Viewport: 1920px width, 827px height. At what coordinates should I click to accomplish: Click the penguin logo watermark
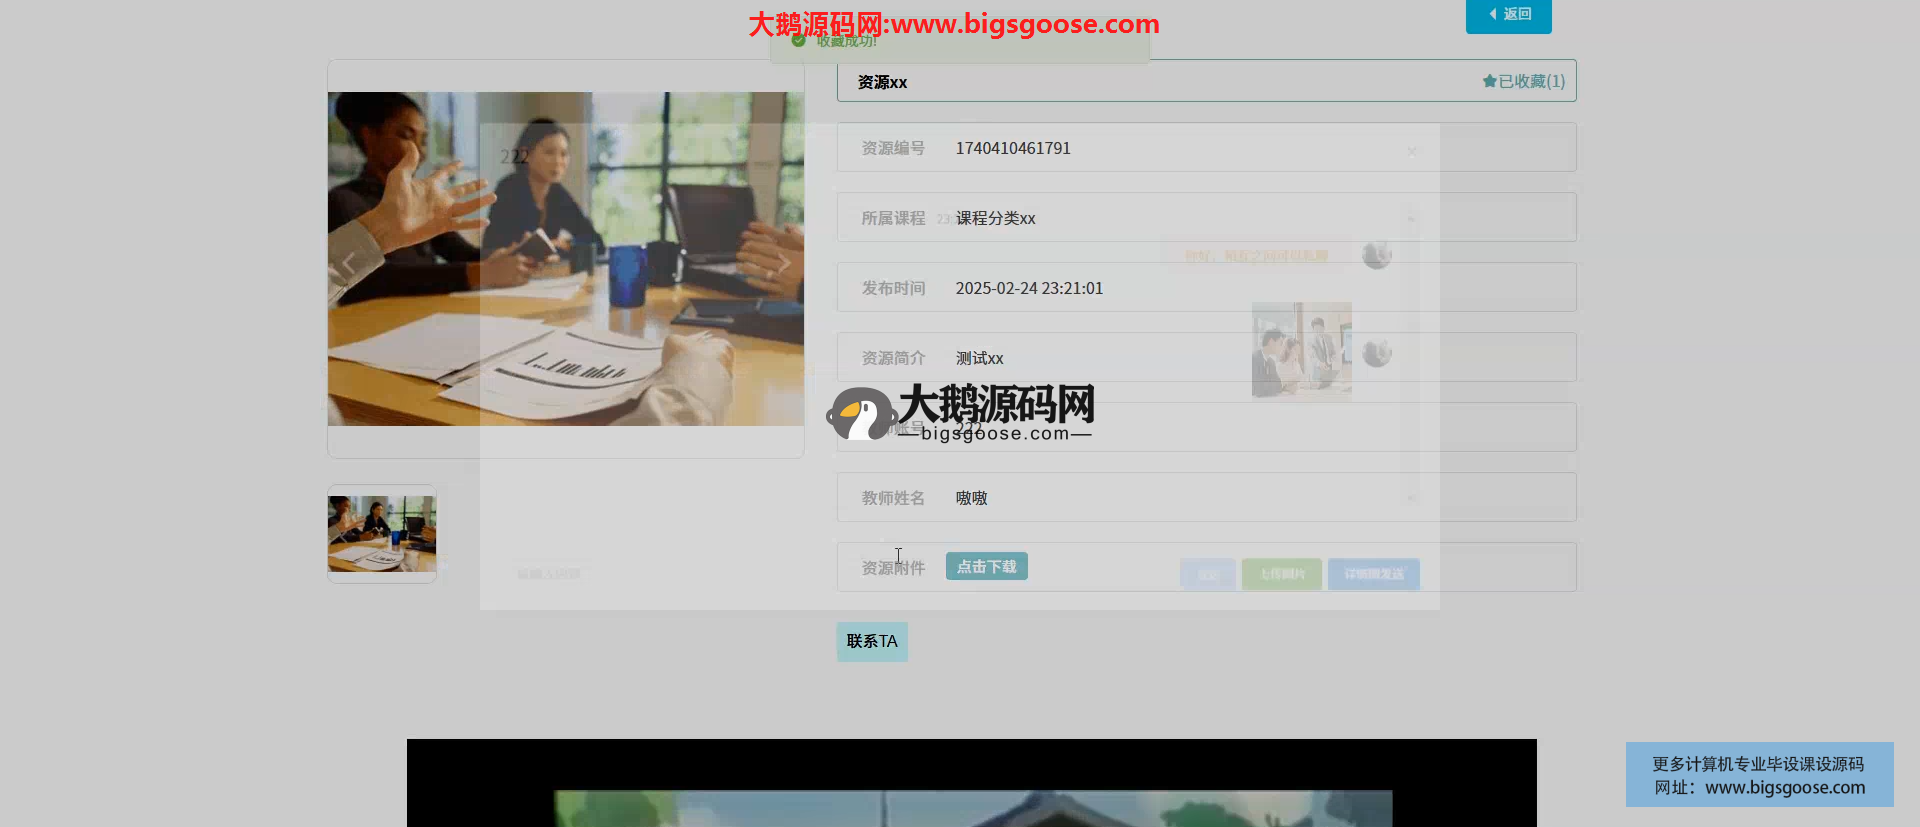(860, 414)
